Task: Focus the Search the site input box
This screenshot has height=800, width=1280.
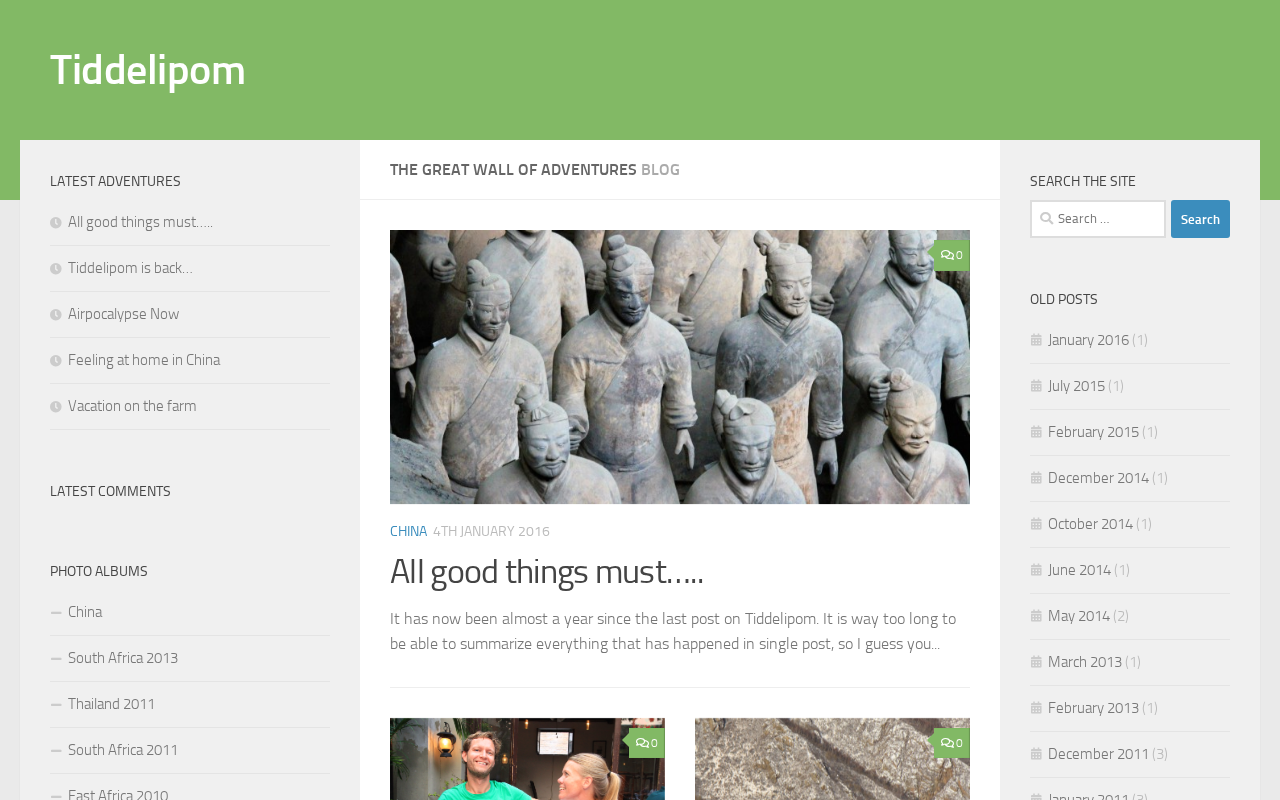Action: pos(1098,219)
